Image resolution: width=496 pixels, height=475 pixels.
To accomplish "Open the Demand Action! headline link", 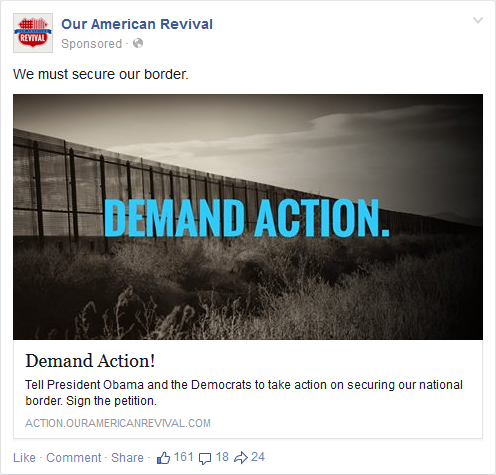I will [90, 361].
